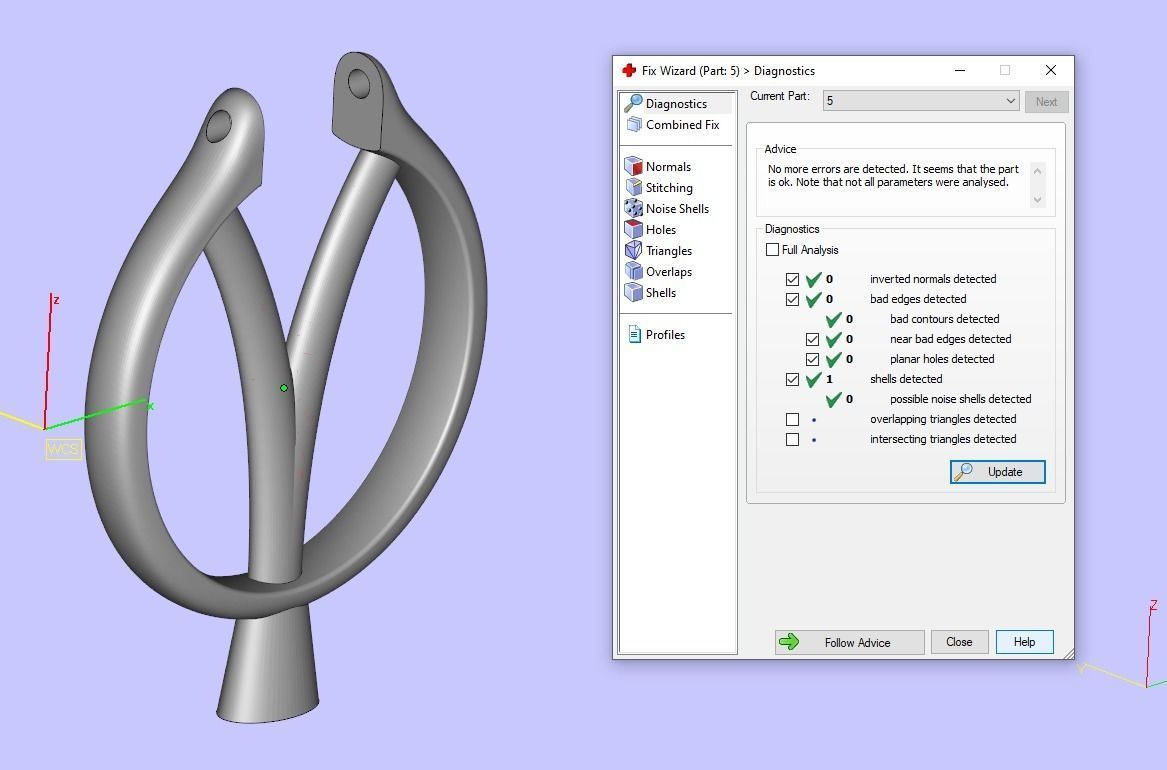Click the Advice message text
This screenshot has height=770, width=1167.
[893, 176]
